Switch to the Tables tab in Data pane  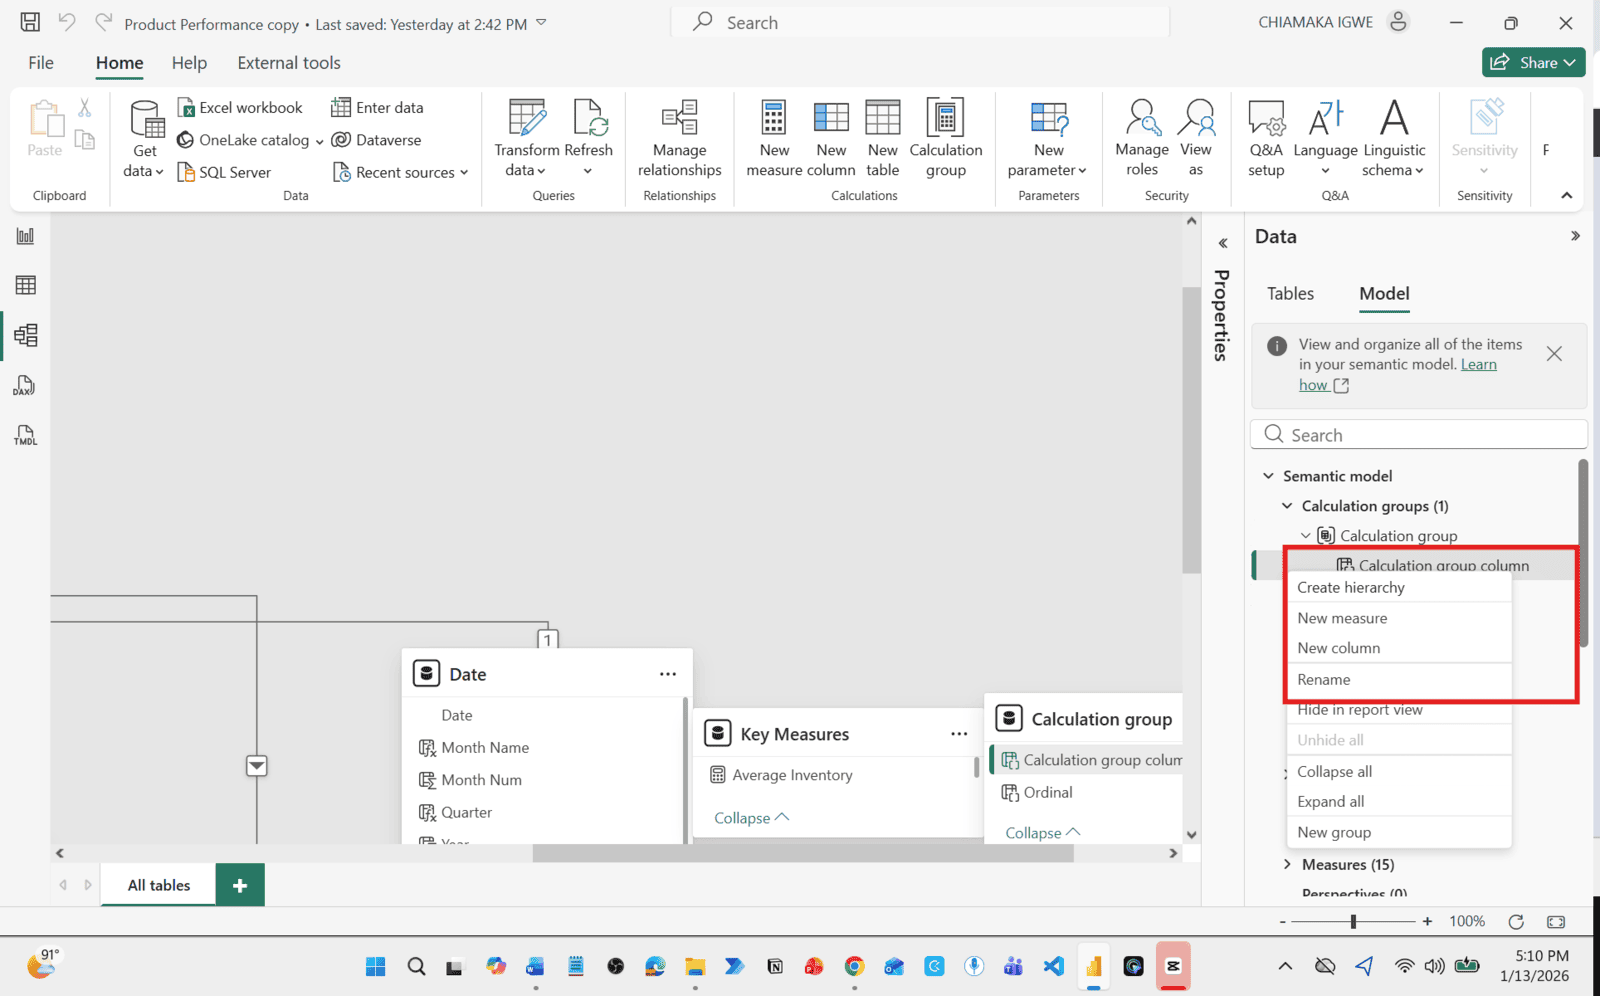(x=1290, y=294)
